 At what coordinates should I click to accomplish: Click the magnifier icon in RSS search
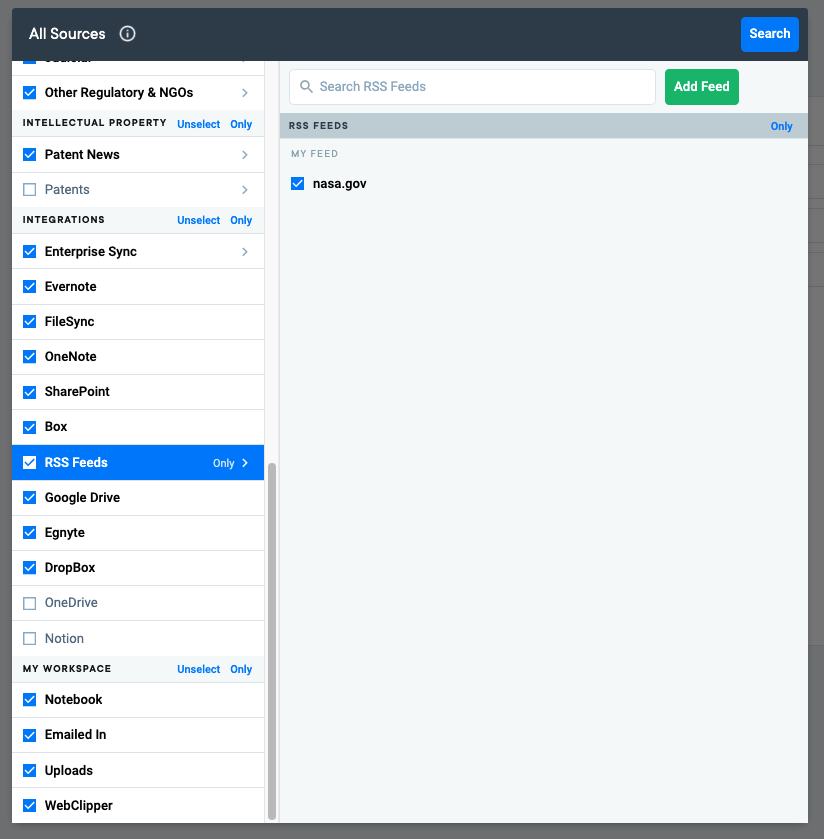tap(306, 87)
